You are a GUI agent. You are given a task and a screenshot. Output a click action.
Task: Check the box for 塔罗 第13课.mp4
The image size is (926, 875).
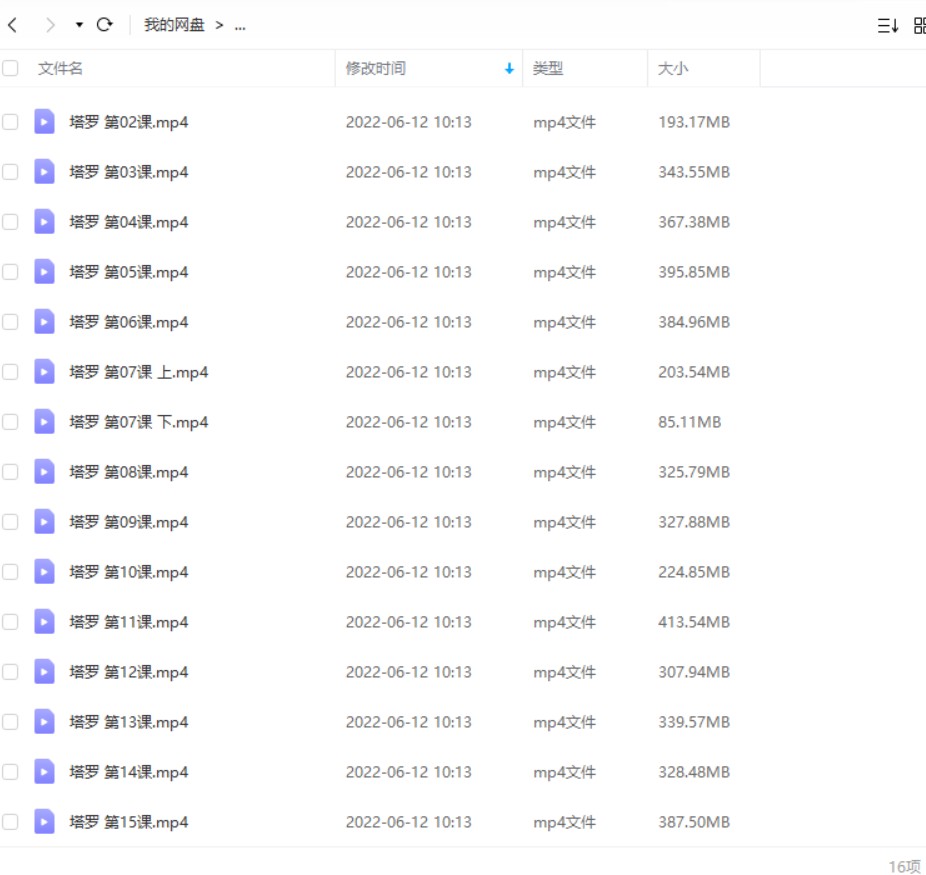click(10, 722)
